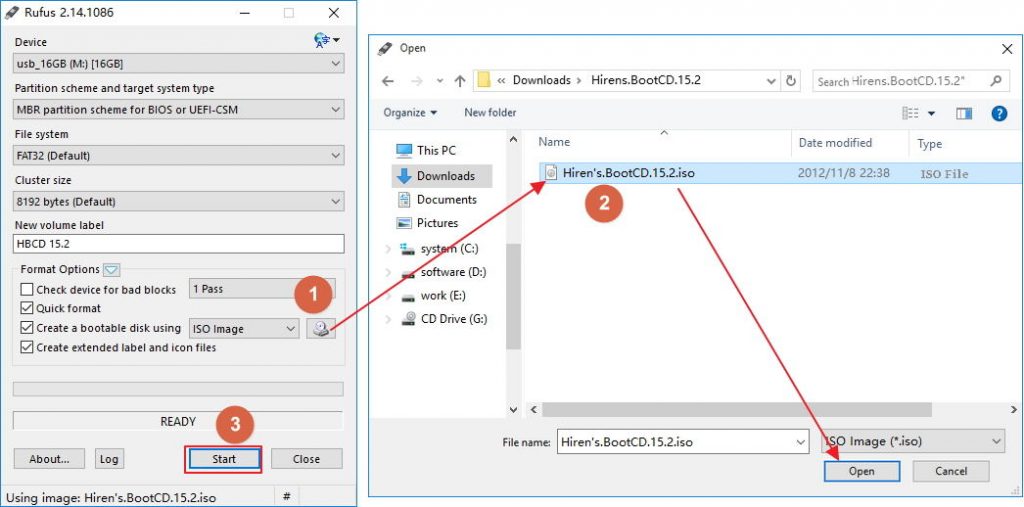Select the Hiren's.BootCD.15.2.iso file name
Viewport: 1024px width, 507px height.
[x=628, y=174]
